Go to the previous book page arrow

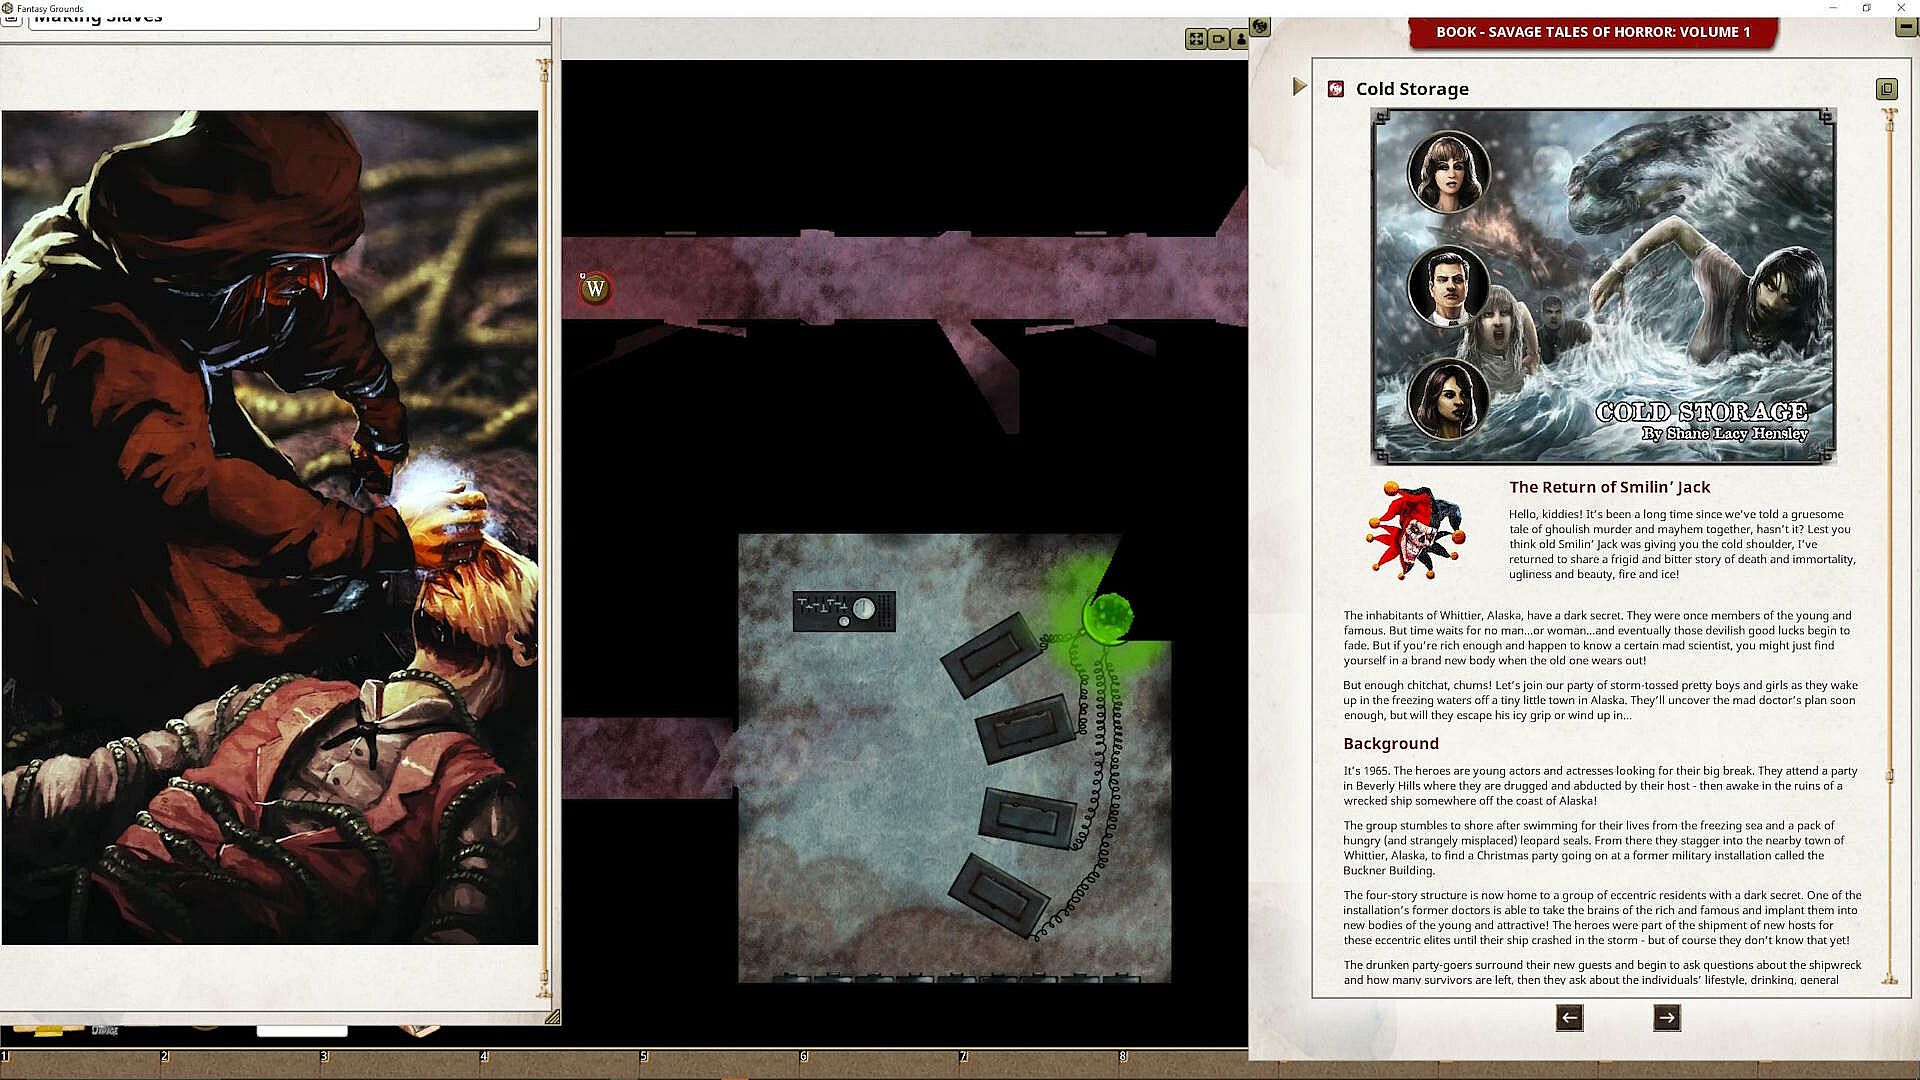1569,1018
